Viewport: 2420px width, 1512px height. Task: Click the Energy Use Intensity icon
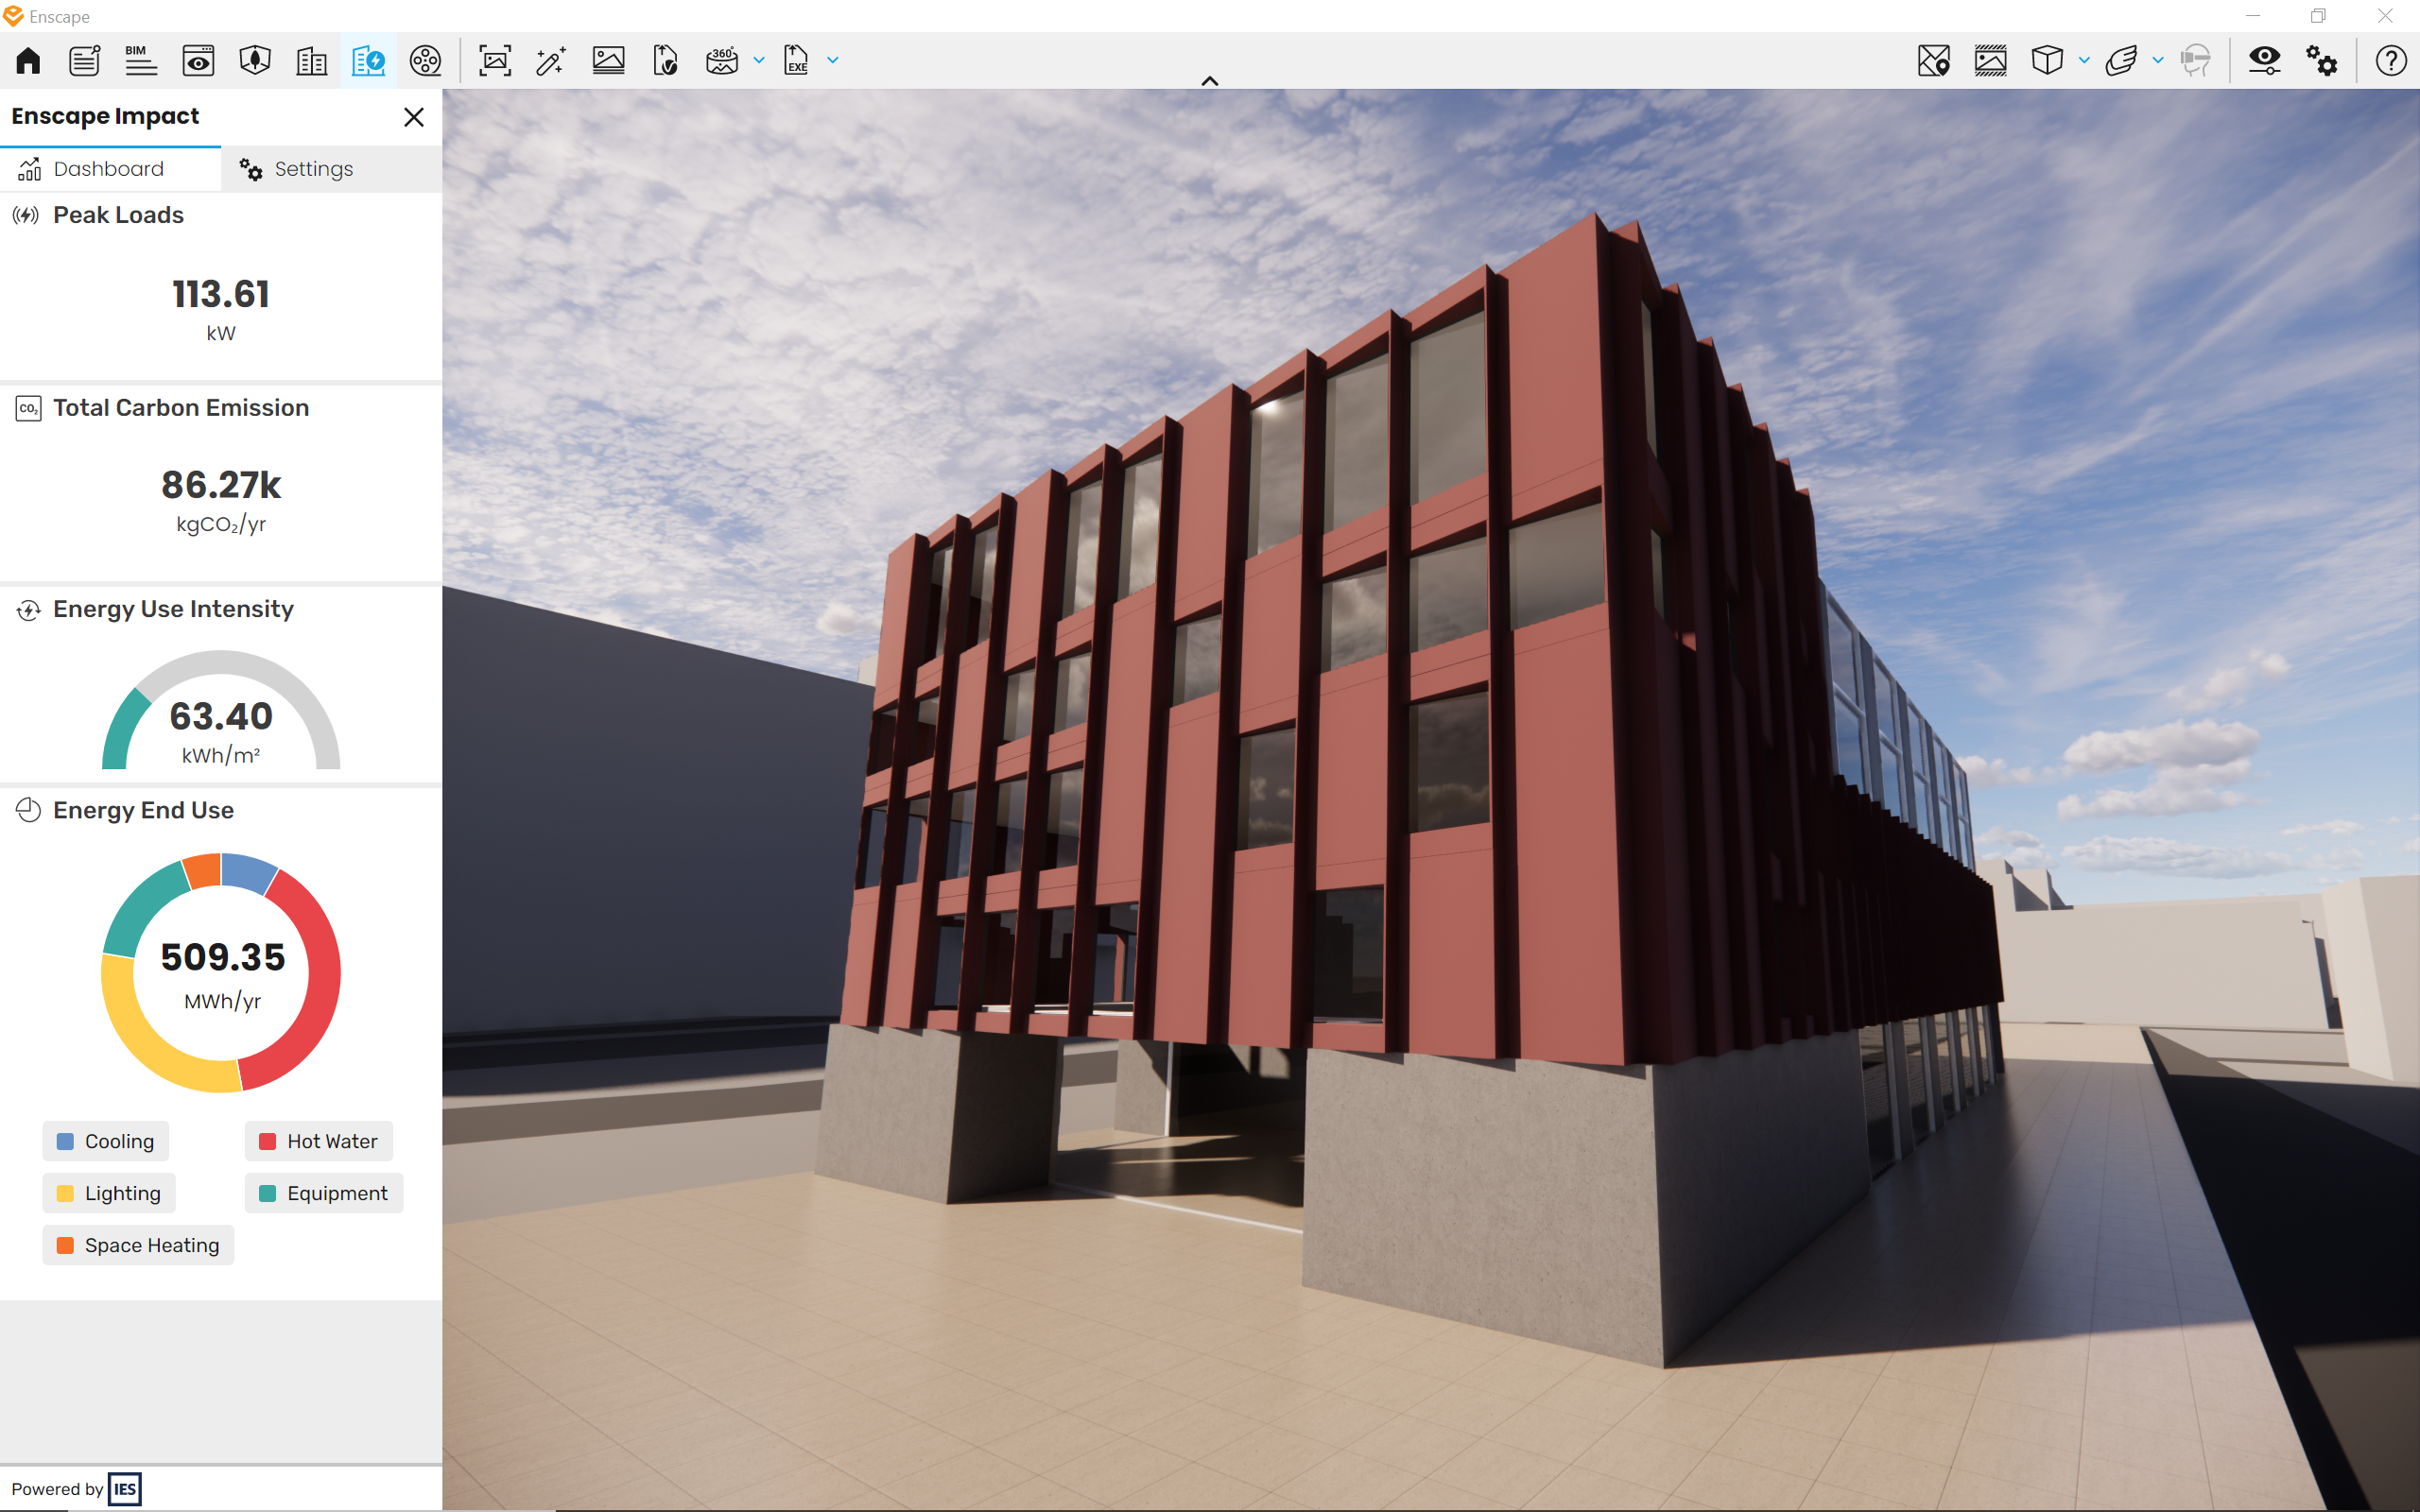[28, 610]
